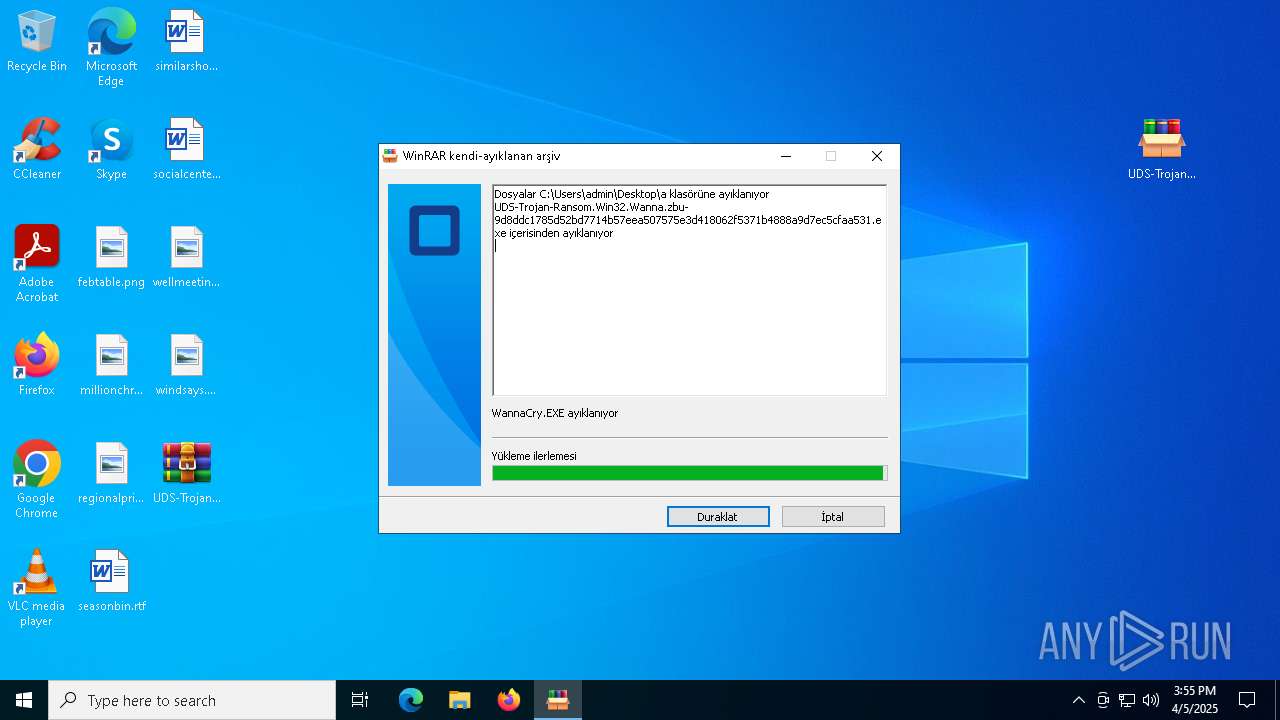Launch the Firefox desktop shortcut
Screen dimensions: 1280x720
pyautogui.click(x=37, y=366)
